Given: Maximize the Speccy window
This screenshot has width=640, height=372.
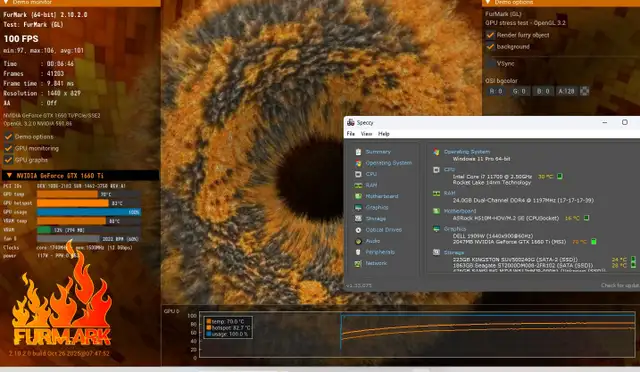Looking at the screenshot, I should pyautogui.click(x=624, y=123).
